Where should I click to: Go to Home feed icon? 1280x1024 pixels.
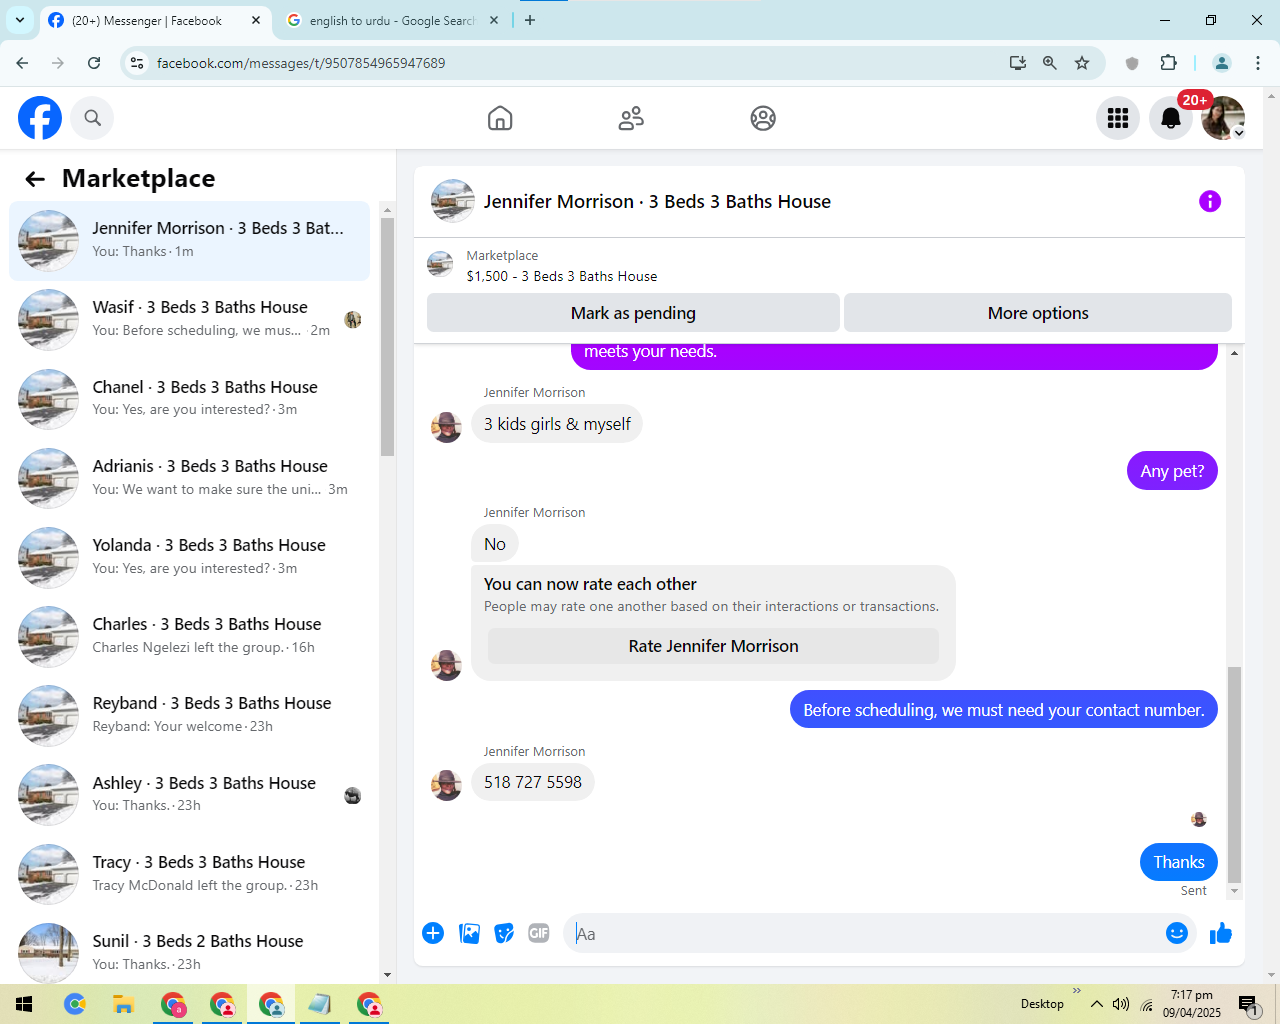(500, 118)
